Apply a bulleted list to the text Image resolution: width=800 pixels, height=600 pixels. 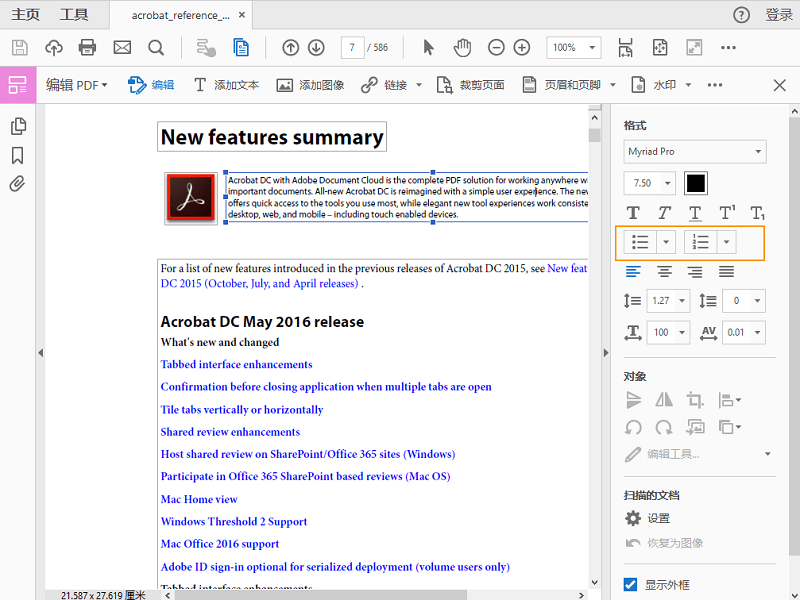click(x=639, y=242)
